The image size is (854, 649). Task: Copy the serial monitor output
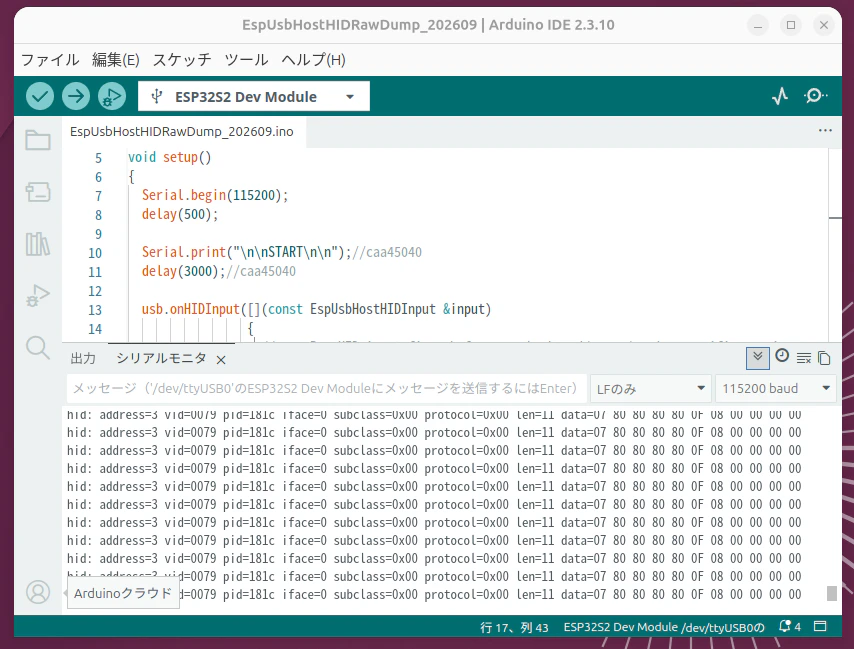tap(825, 358)
